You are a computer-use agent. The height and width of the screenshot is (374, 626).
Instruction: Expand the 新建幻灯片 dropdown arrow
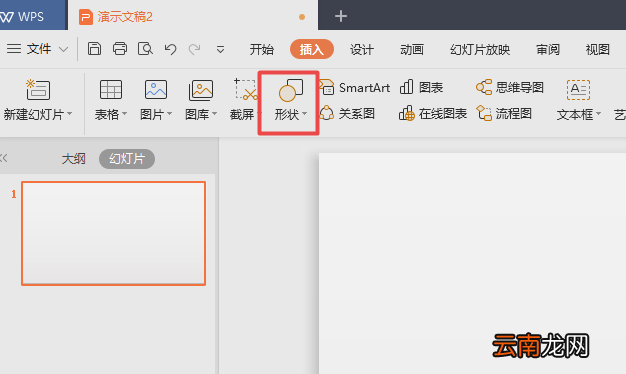(70, 114)
